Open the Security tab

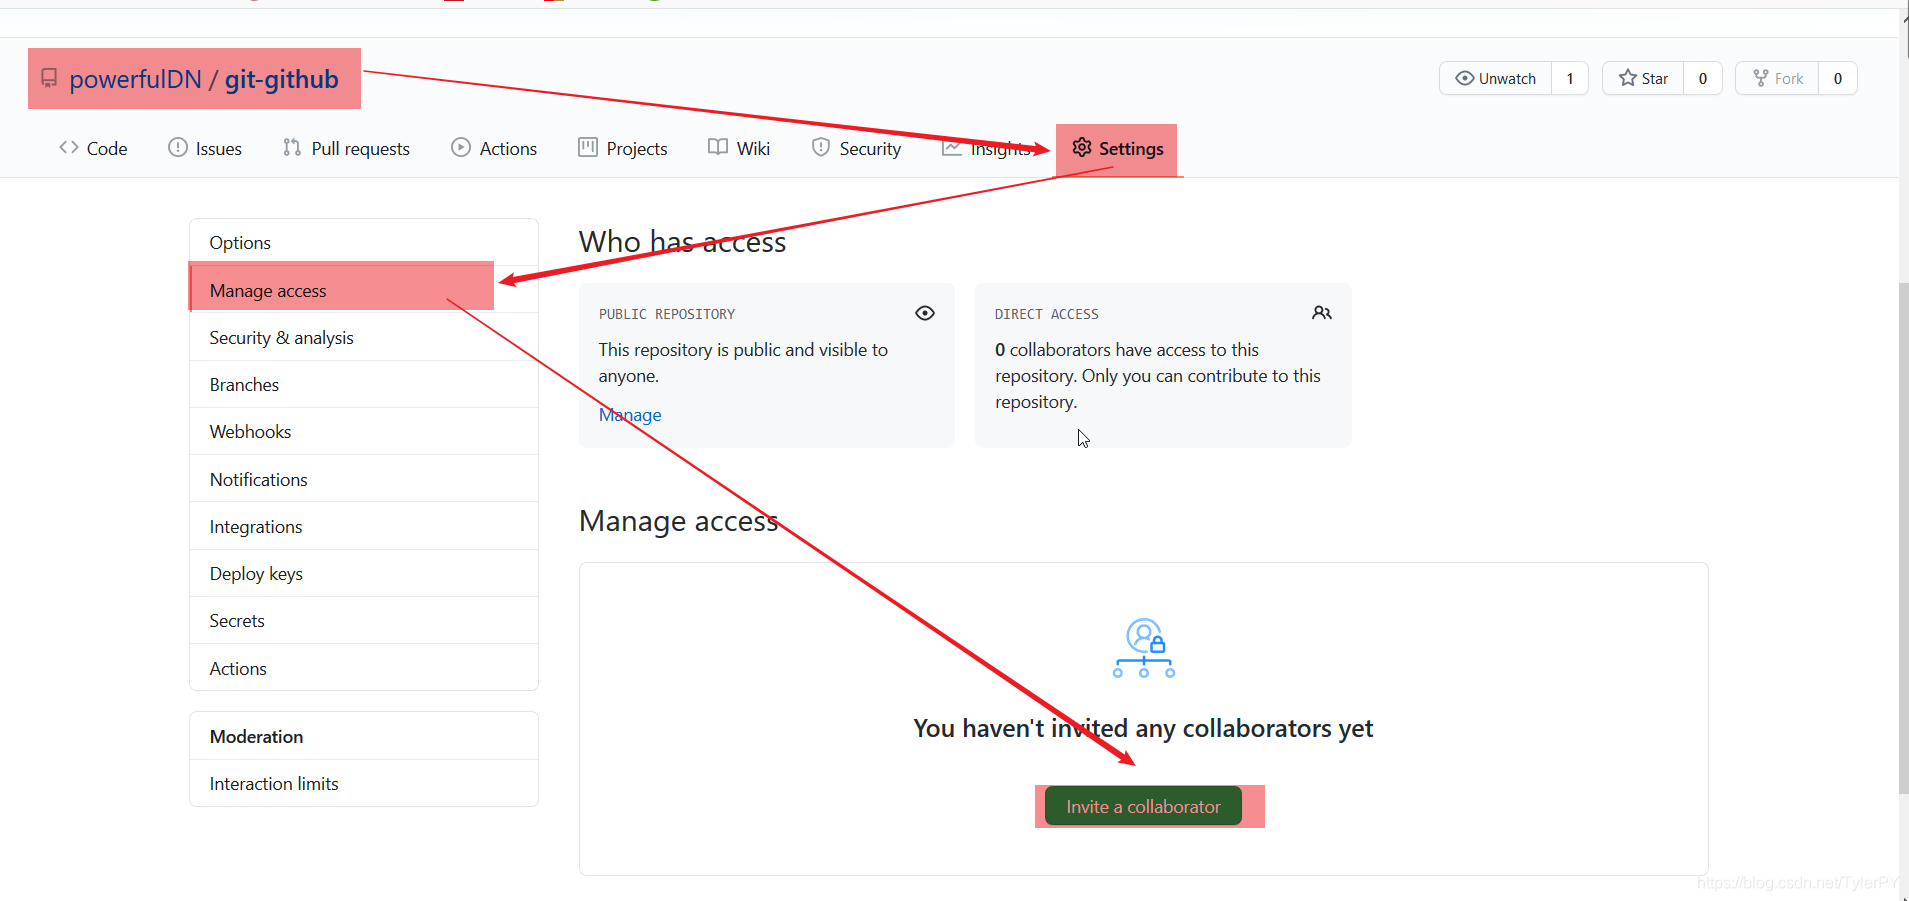856,148
